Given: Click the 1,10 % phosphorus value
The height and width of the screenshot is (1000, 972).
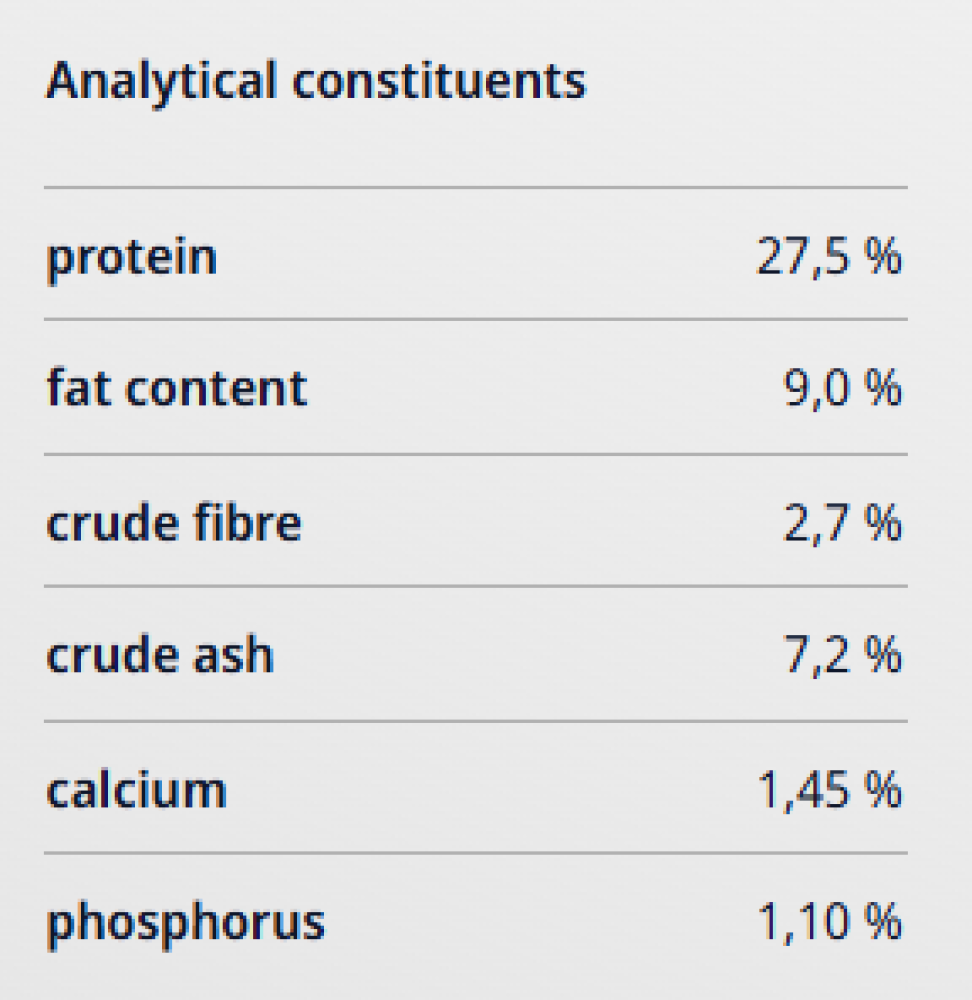Looking at the screenshot, I should pos(829,922).
